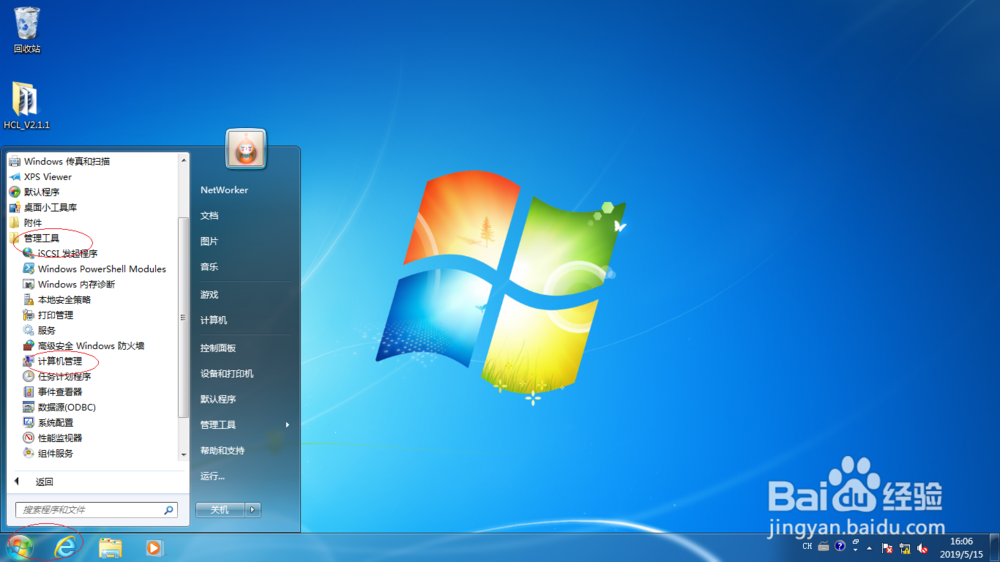Collapse the 管理工具 folder in program list
The image size is (1000, 562).
point(35,238)
